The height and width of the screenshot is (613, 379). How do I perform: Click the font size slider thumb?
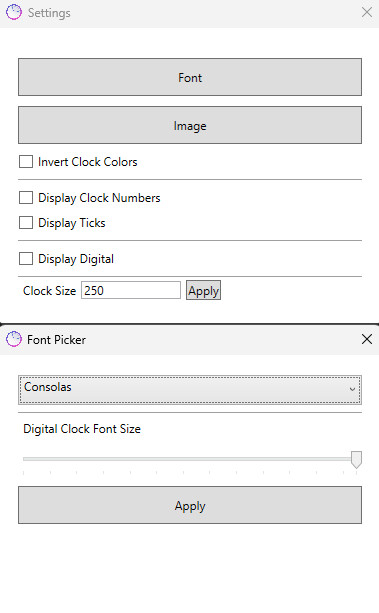(x=356, y=460)
